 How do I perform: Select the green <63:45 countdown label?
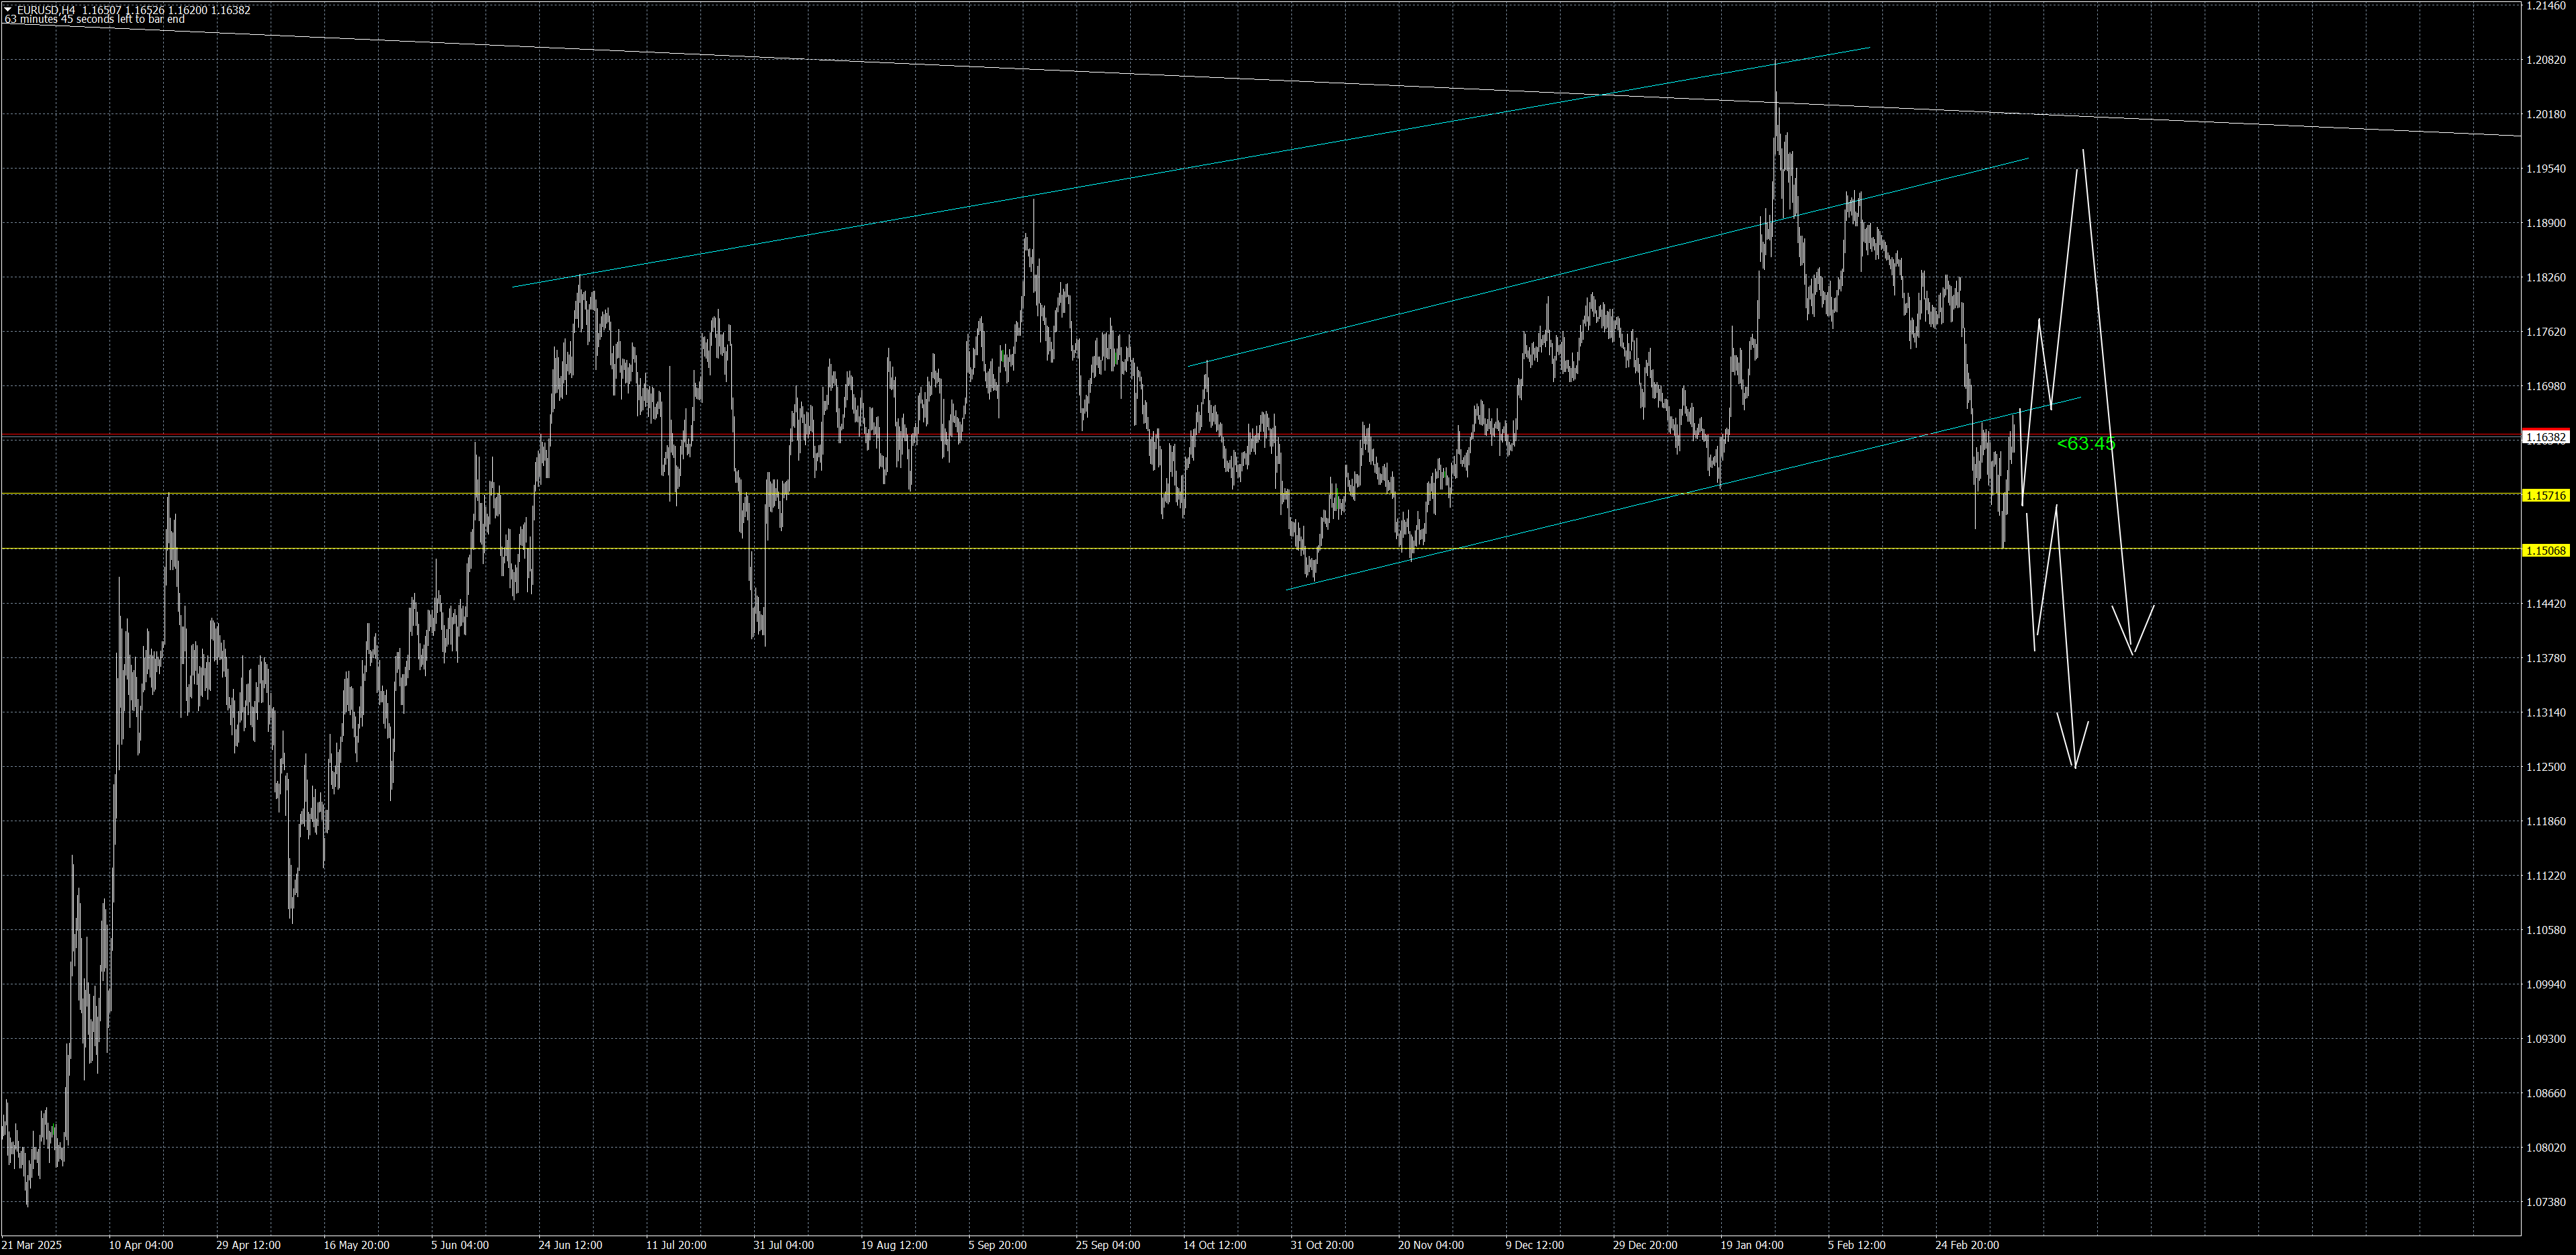coord(2086,444)
